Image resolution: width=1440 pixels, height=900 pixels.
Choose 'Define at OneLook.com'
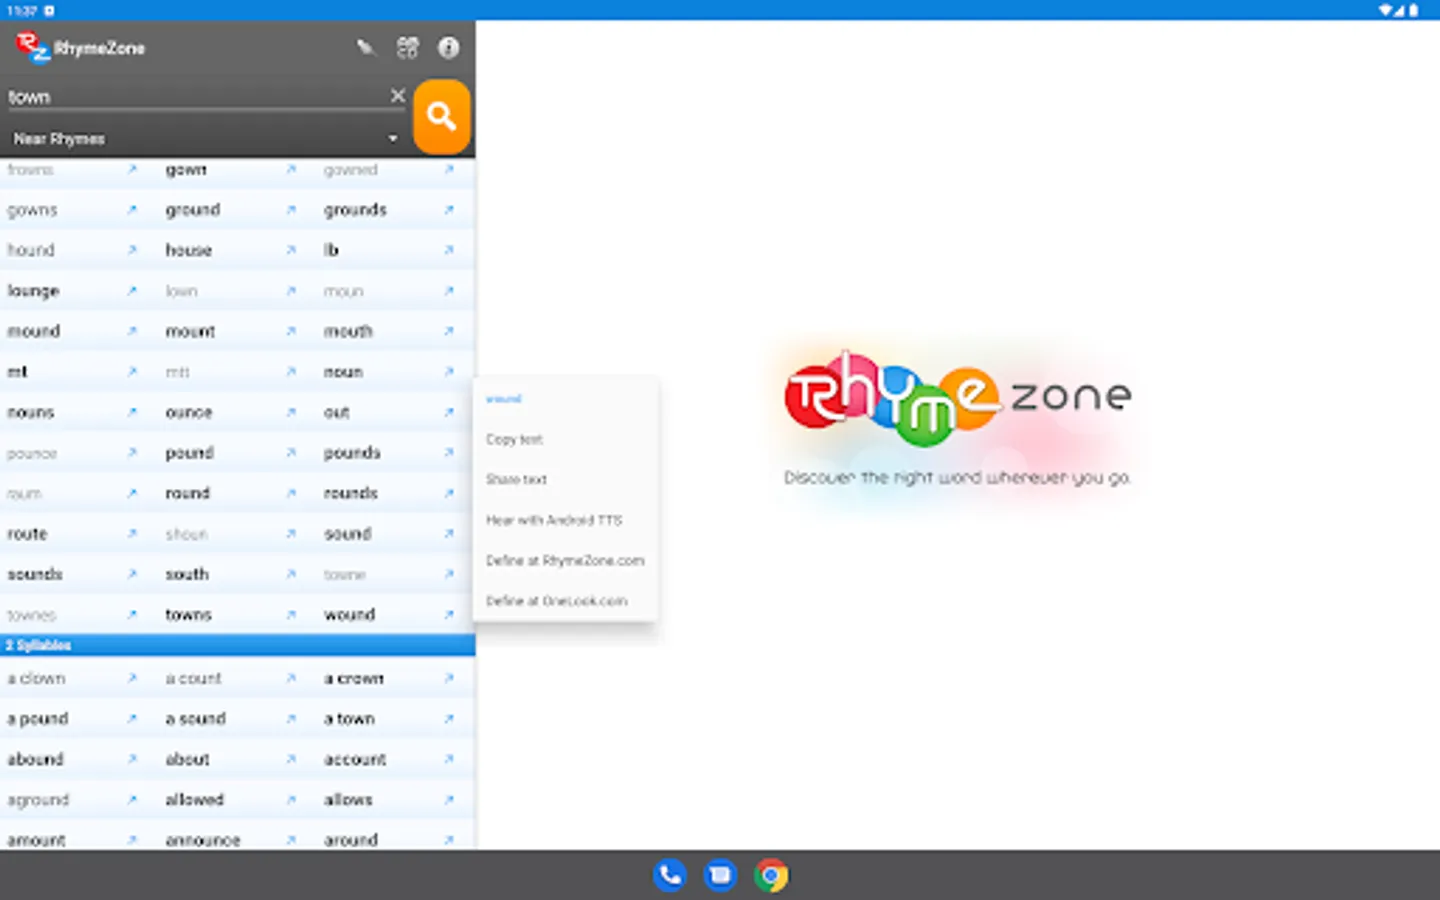pos(556,601)
